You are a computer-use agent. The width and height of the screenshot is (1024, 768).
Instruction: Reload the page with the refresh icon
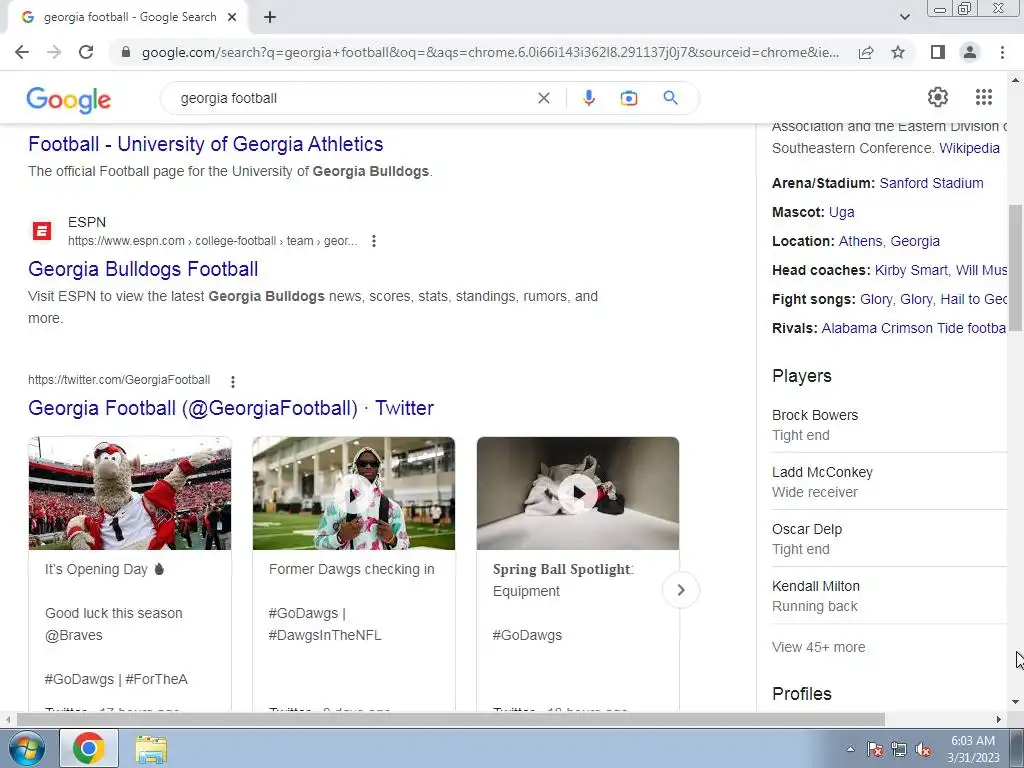(86, 52)
